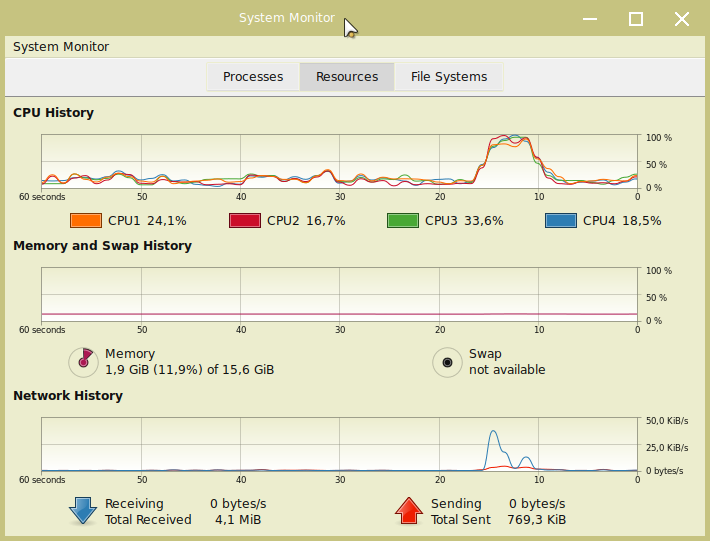
Task: Click the 1,9 GiB memory usage text
Action: tap(190, 370)
